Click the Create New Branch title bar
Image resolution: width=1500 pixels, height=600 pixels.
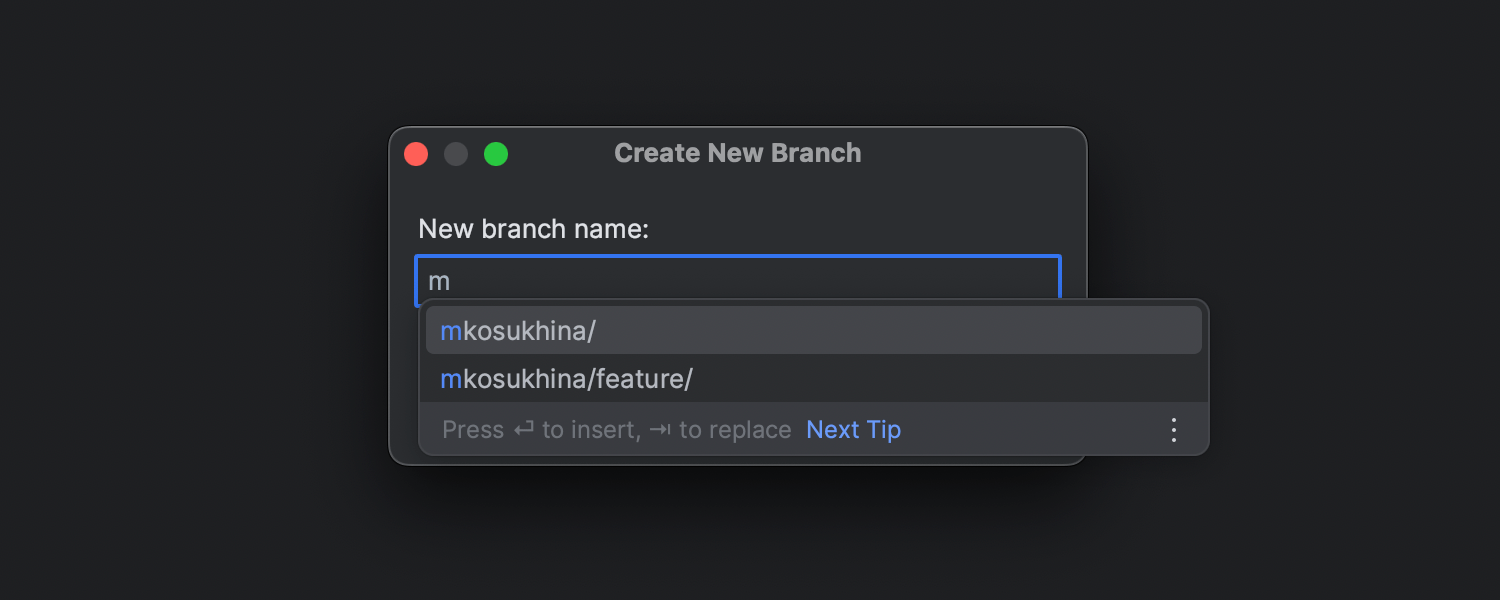click(737, 152)
